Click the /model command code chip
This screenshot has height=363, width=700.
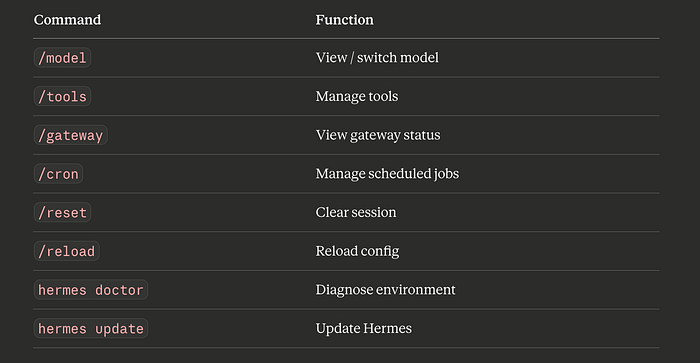(x=62, y=58)
